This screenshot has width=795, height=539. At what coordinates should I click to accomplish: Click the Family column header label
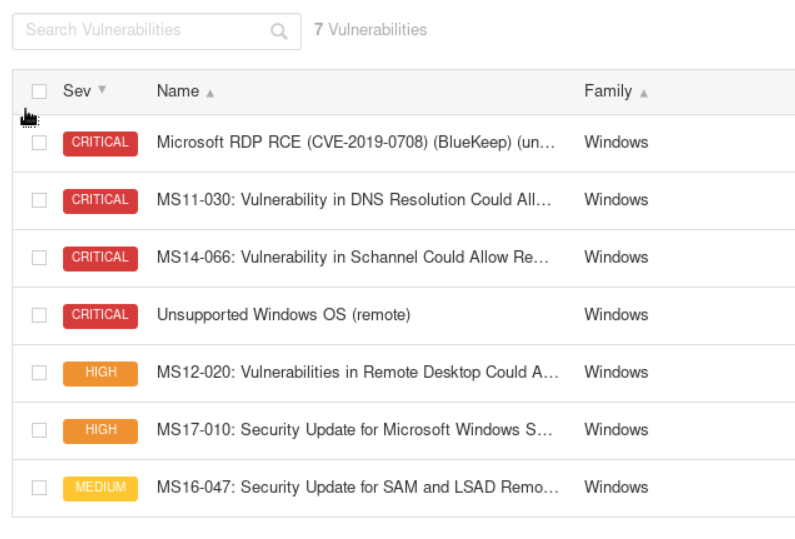click(x=608, y=91)
